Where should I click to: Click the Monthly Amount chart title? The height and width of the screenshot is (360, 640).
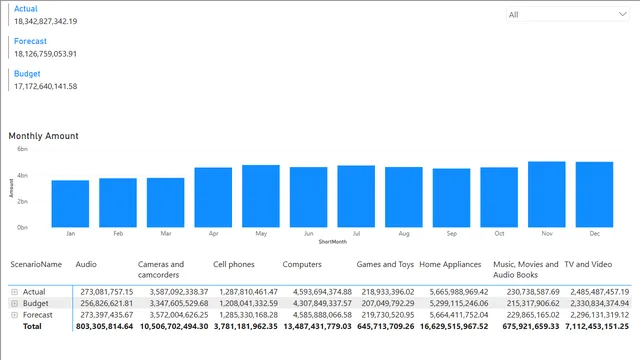click(x=43, y=136)
